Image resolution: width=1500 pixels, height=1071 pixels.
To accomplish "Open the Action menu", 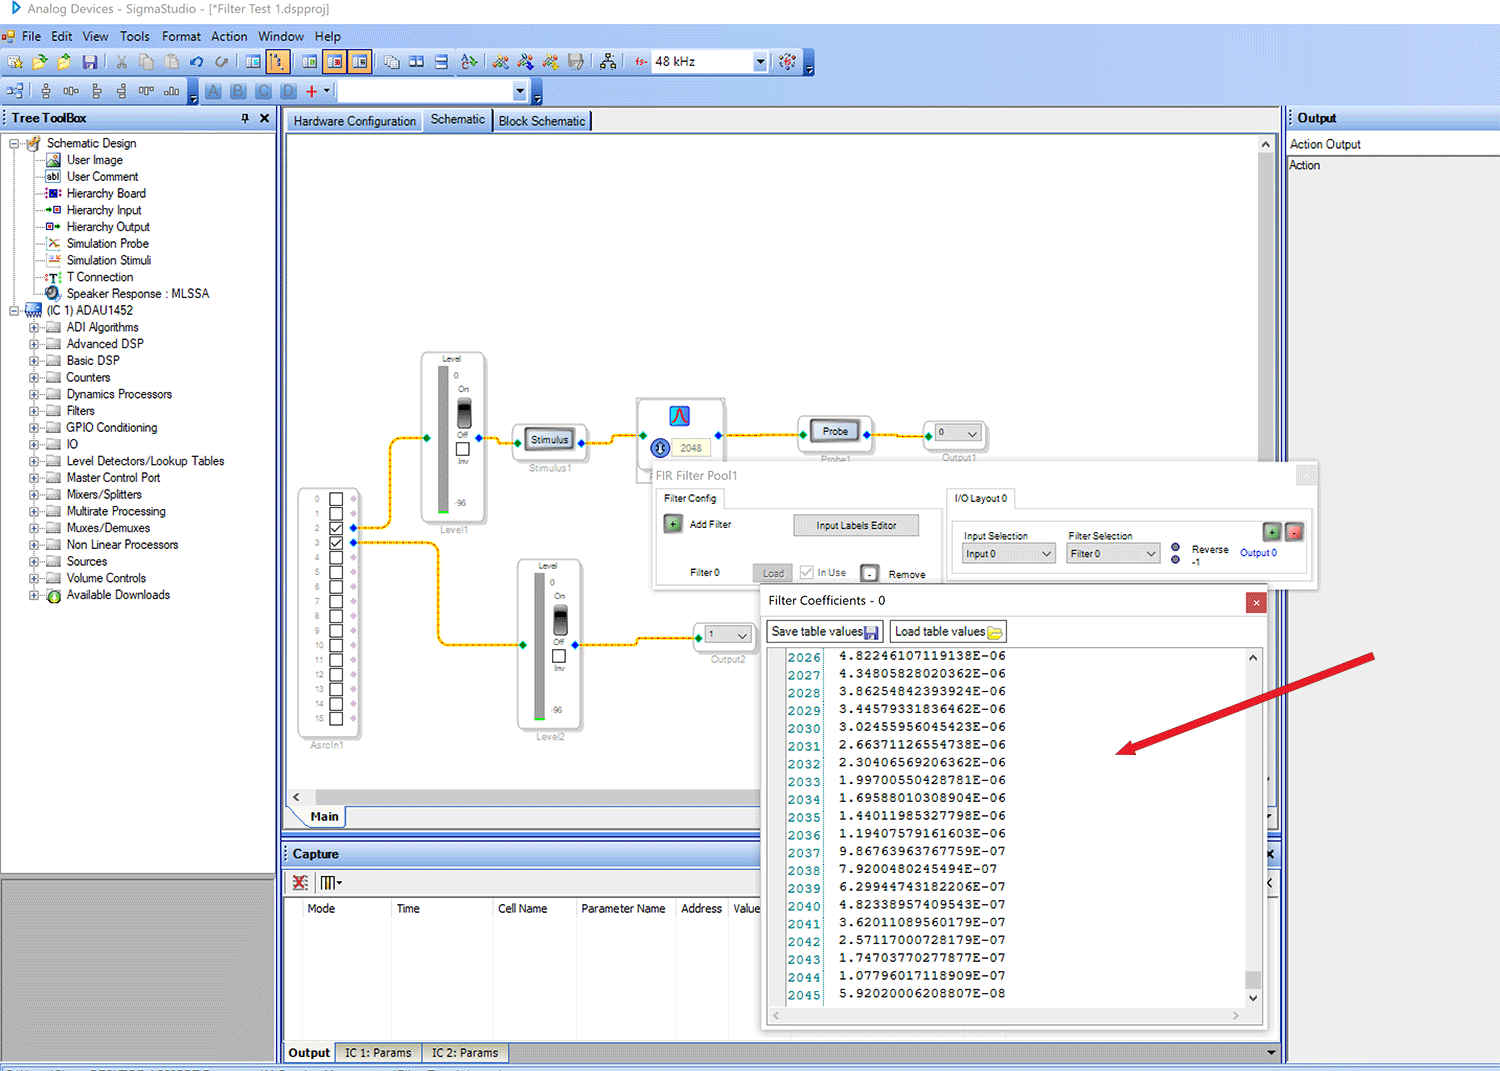I will [229, 36].
